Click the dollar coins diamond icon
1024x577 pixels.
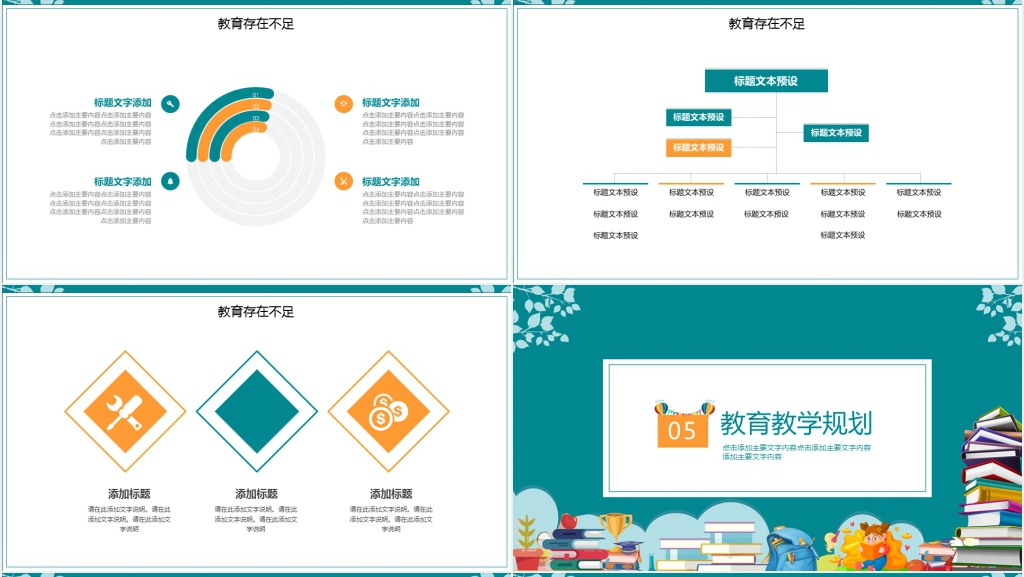(388, 411)
